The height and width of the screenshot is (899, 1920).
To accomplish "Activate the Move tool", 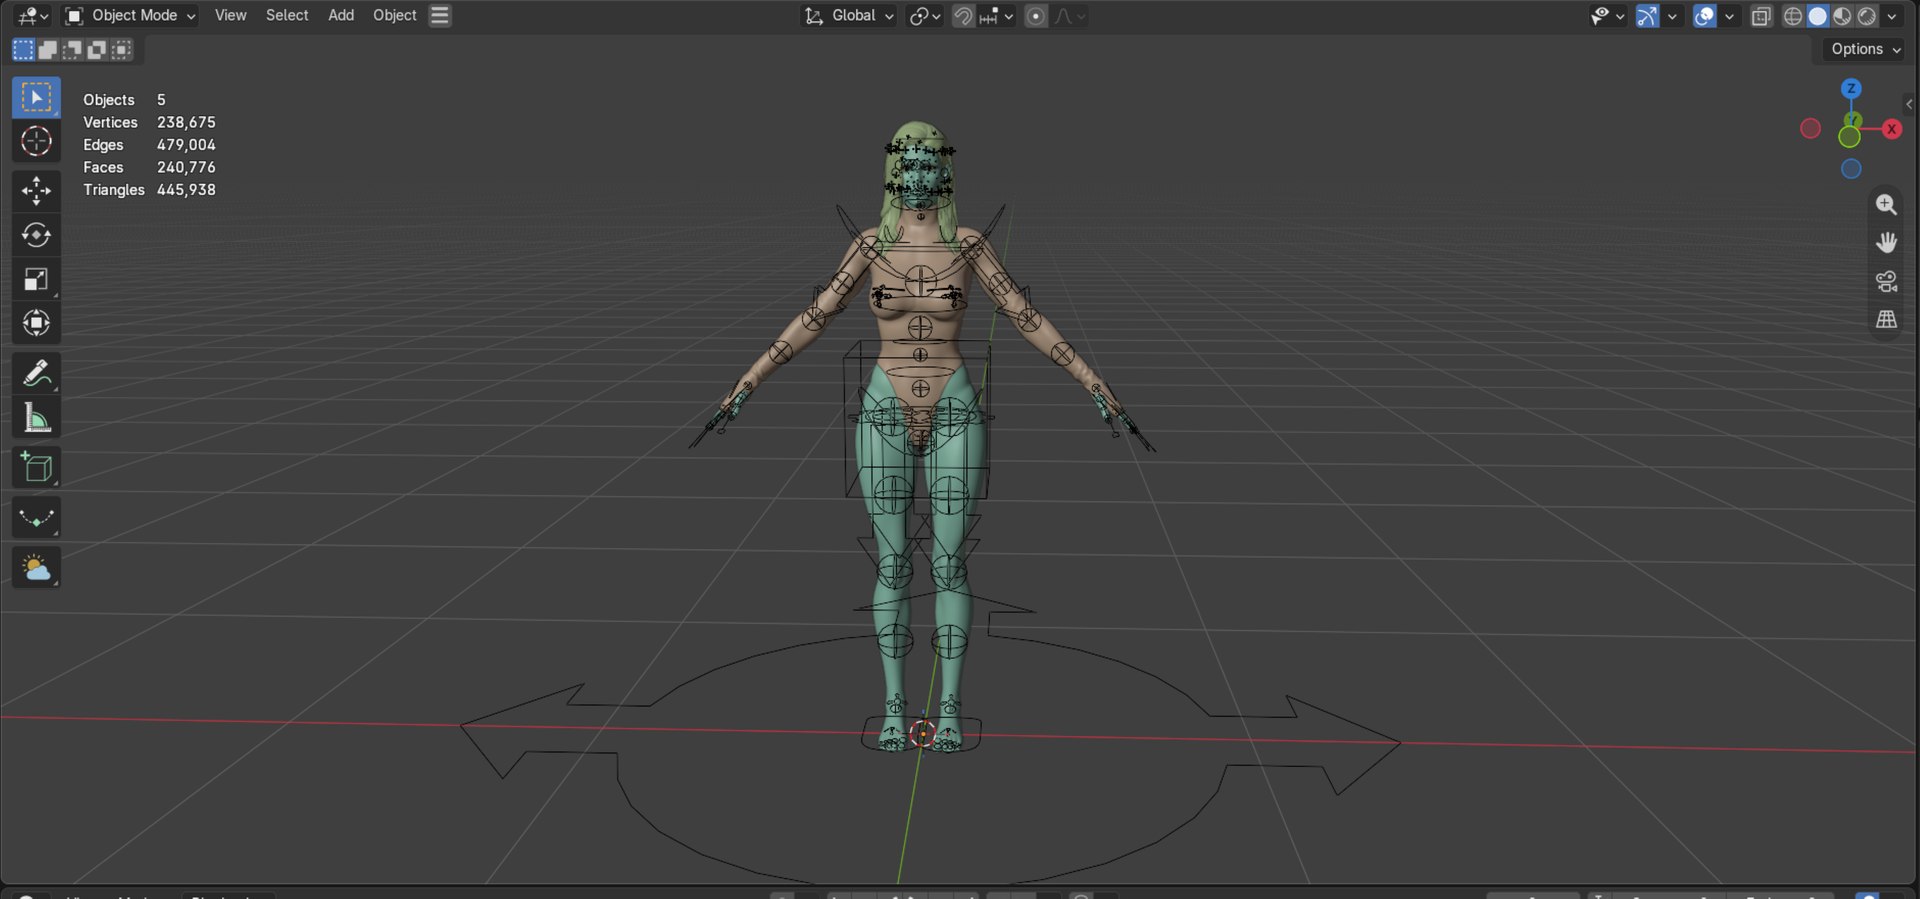I will pyautogui.click(x=36, y=190).
